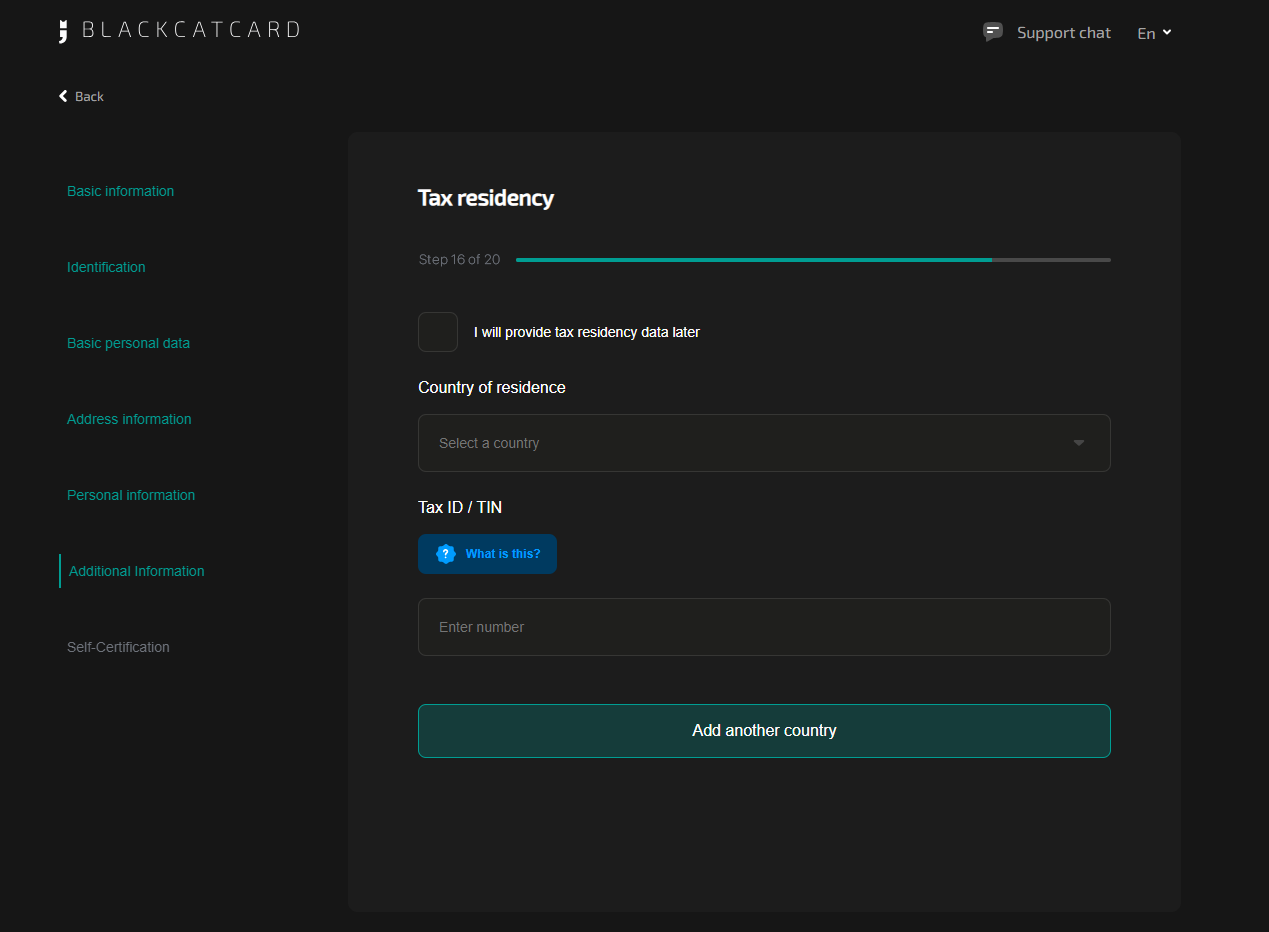The height and width of the screenshot is (932, 1269).
Task: Click the blue question mark icon
Action: click(x=446, y=554)
